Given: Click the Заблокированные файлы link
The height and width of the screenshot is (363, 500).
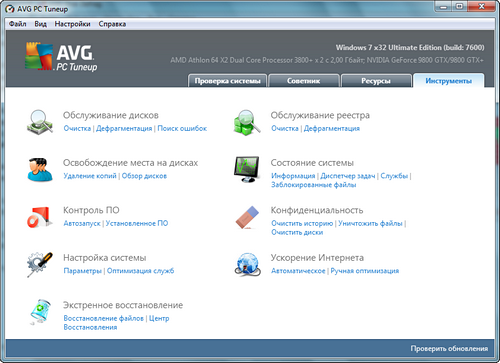Looking at the screenshot, I should (314, 185).
